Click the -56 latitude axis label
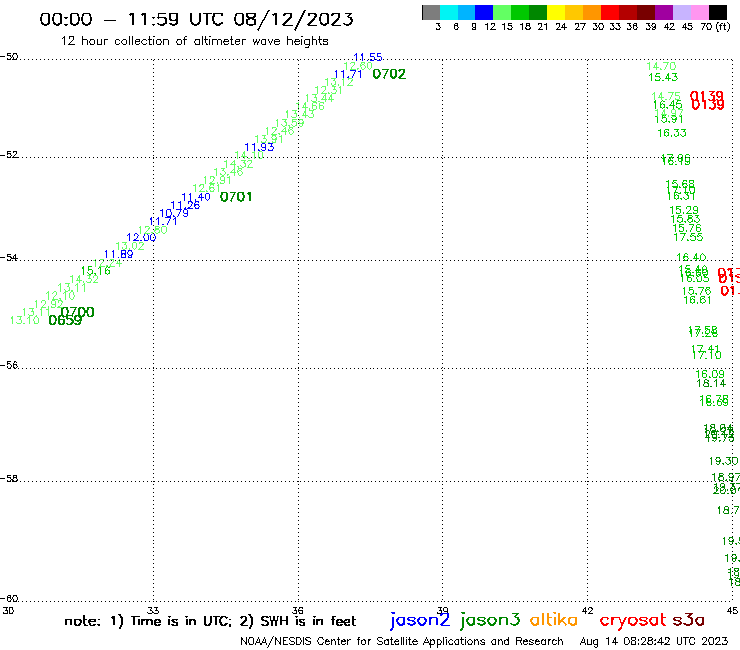 point(9,365)
